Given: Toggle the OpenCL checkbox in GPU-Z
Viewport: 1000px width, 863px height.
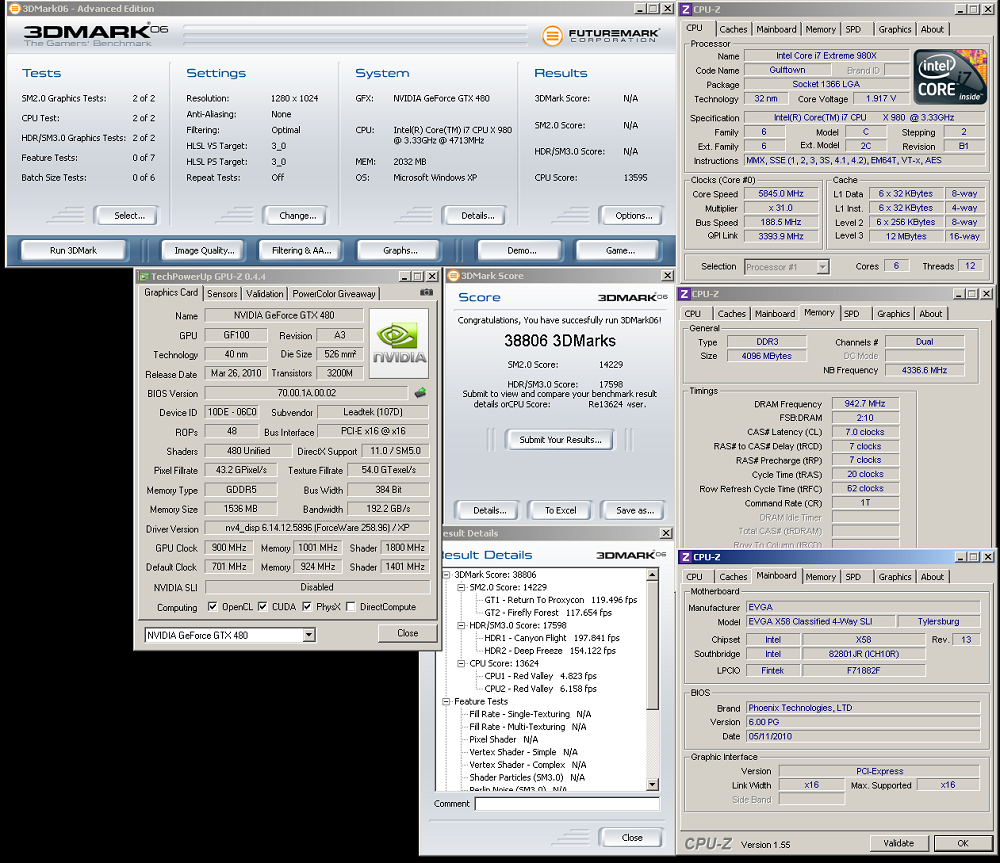Looking at the screenshot, I should [x=212, y=607].
